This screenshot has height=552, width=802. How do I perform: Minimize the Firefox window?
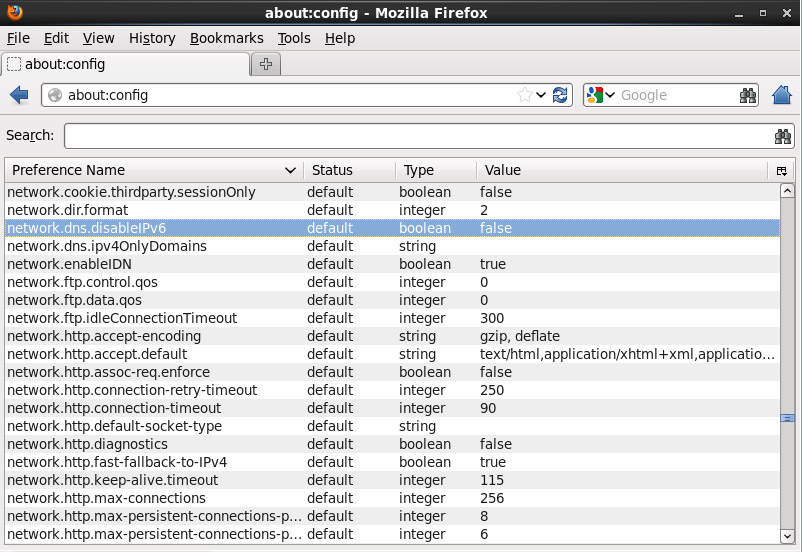point(739,13)
